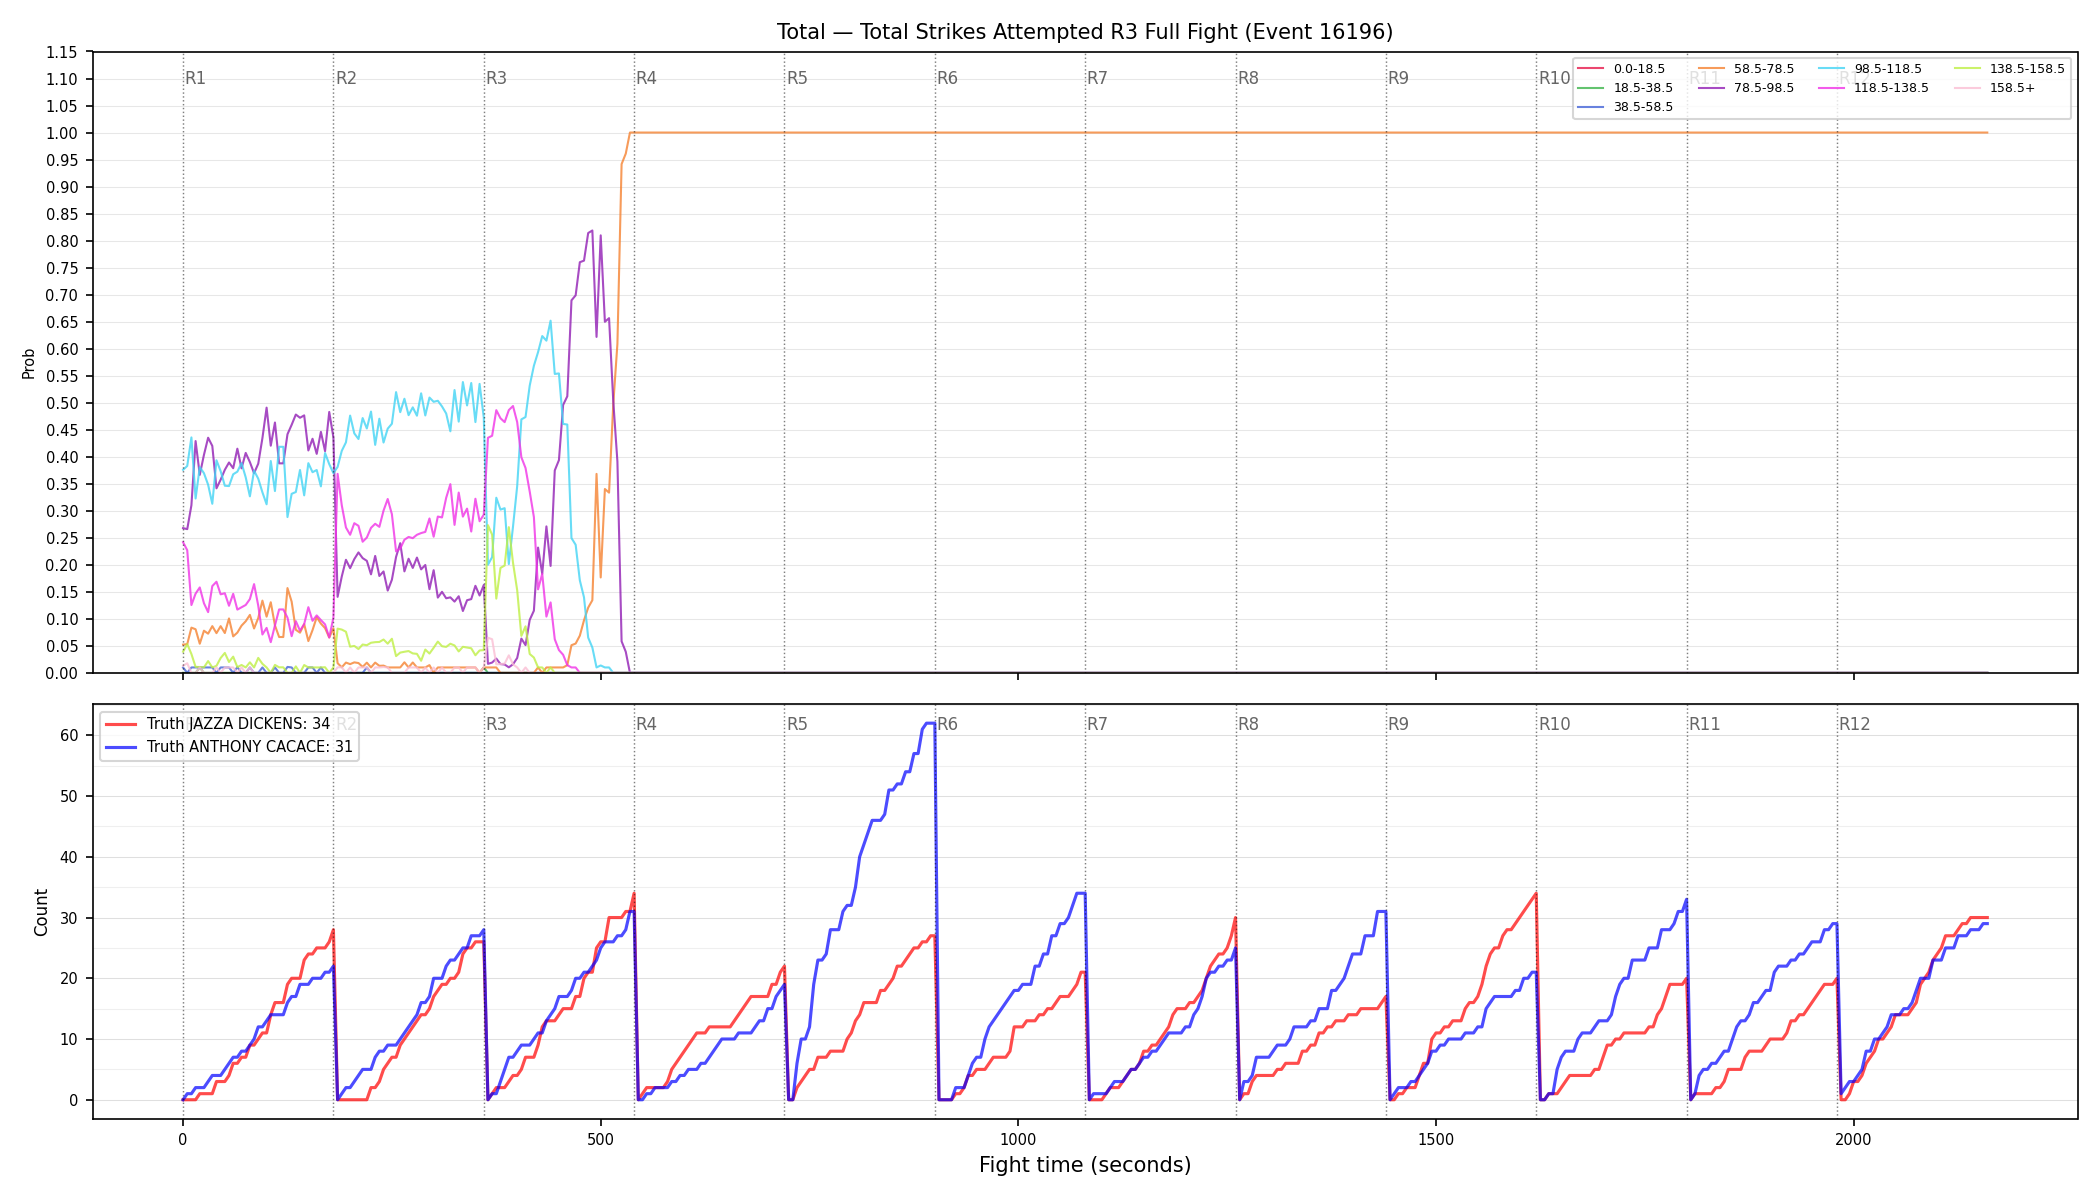Click the R10 round marker in the top chart

click(x=1554, y=78)
